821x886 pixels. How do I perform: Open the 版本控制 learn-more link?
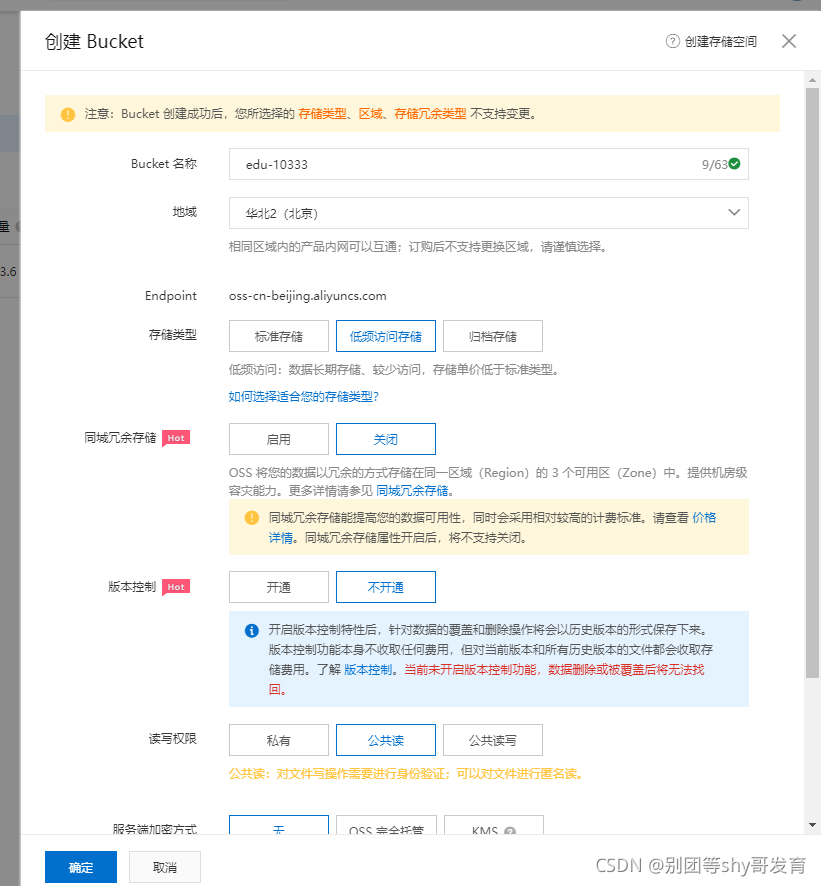pos(368,670)
